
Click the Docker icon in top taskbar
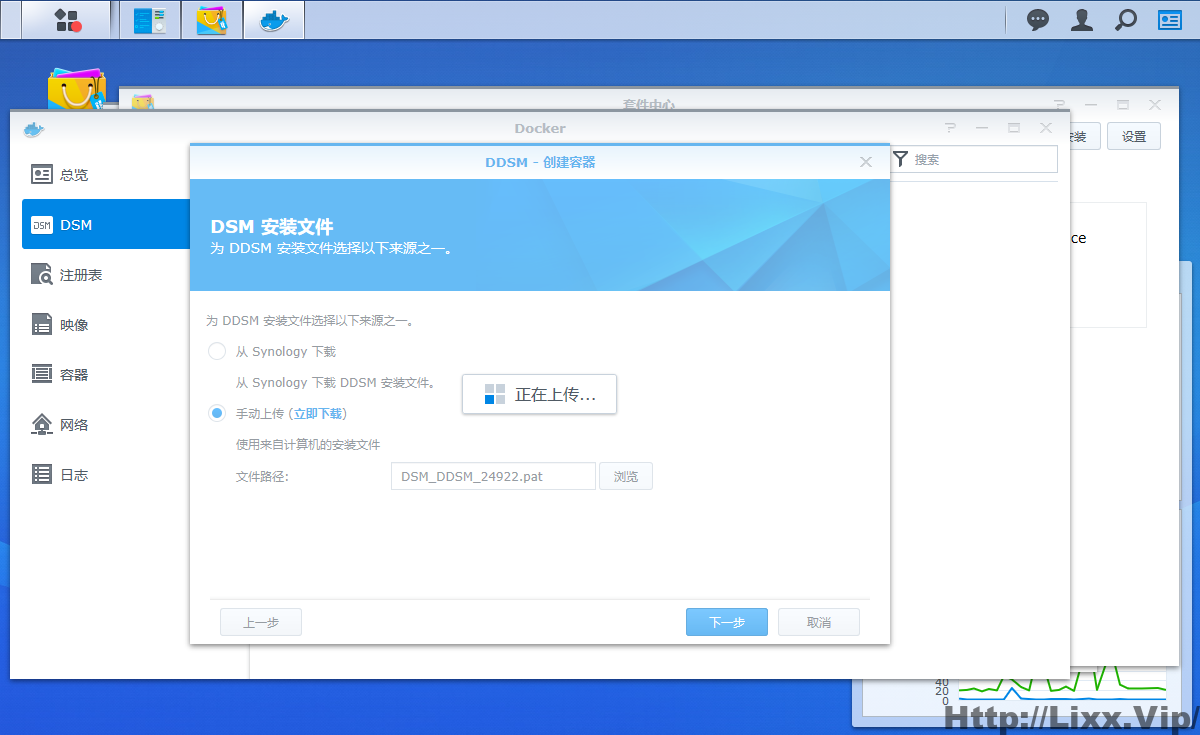pyautogui.click(x=273, y=19)
